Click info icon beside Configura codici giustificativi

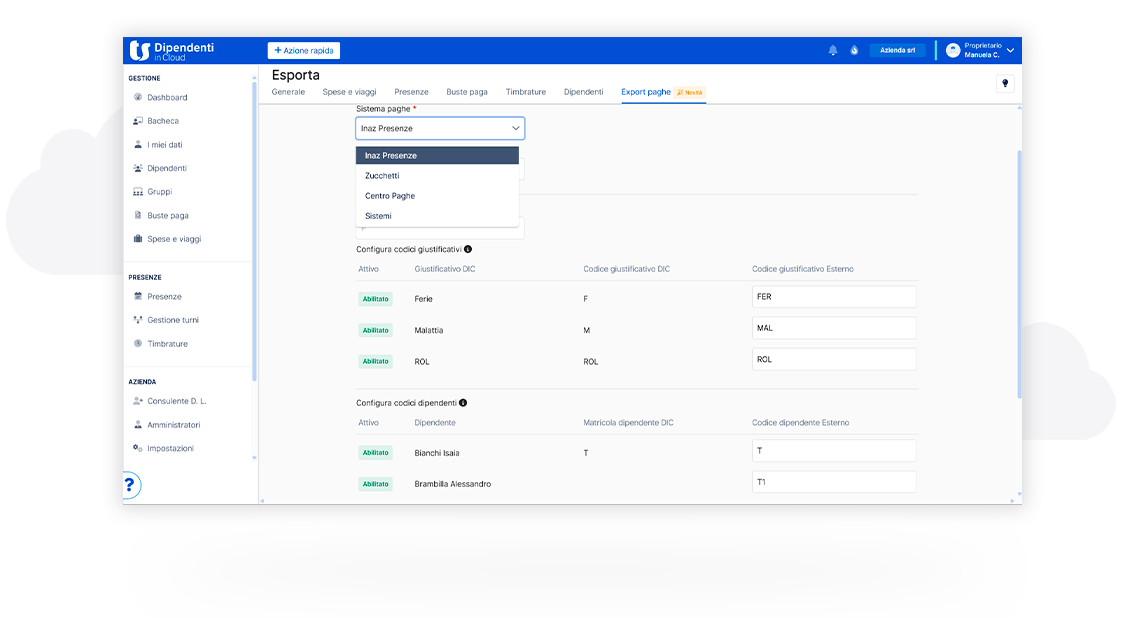coord(468,249)
